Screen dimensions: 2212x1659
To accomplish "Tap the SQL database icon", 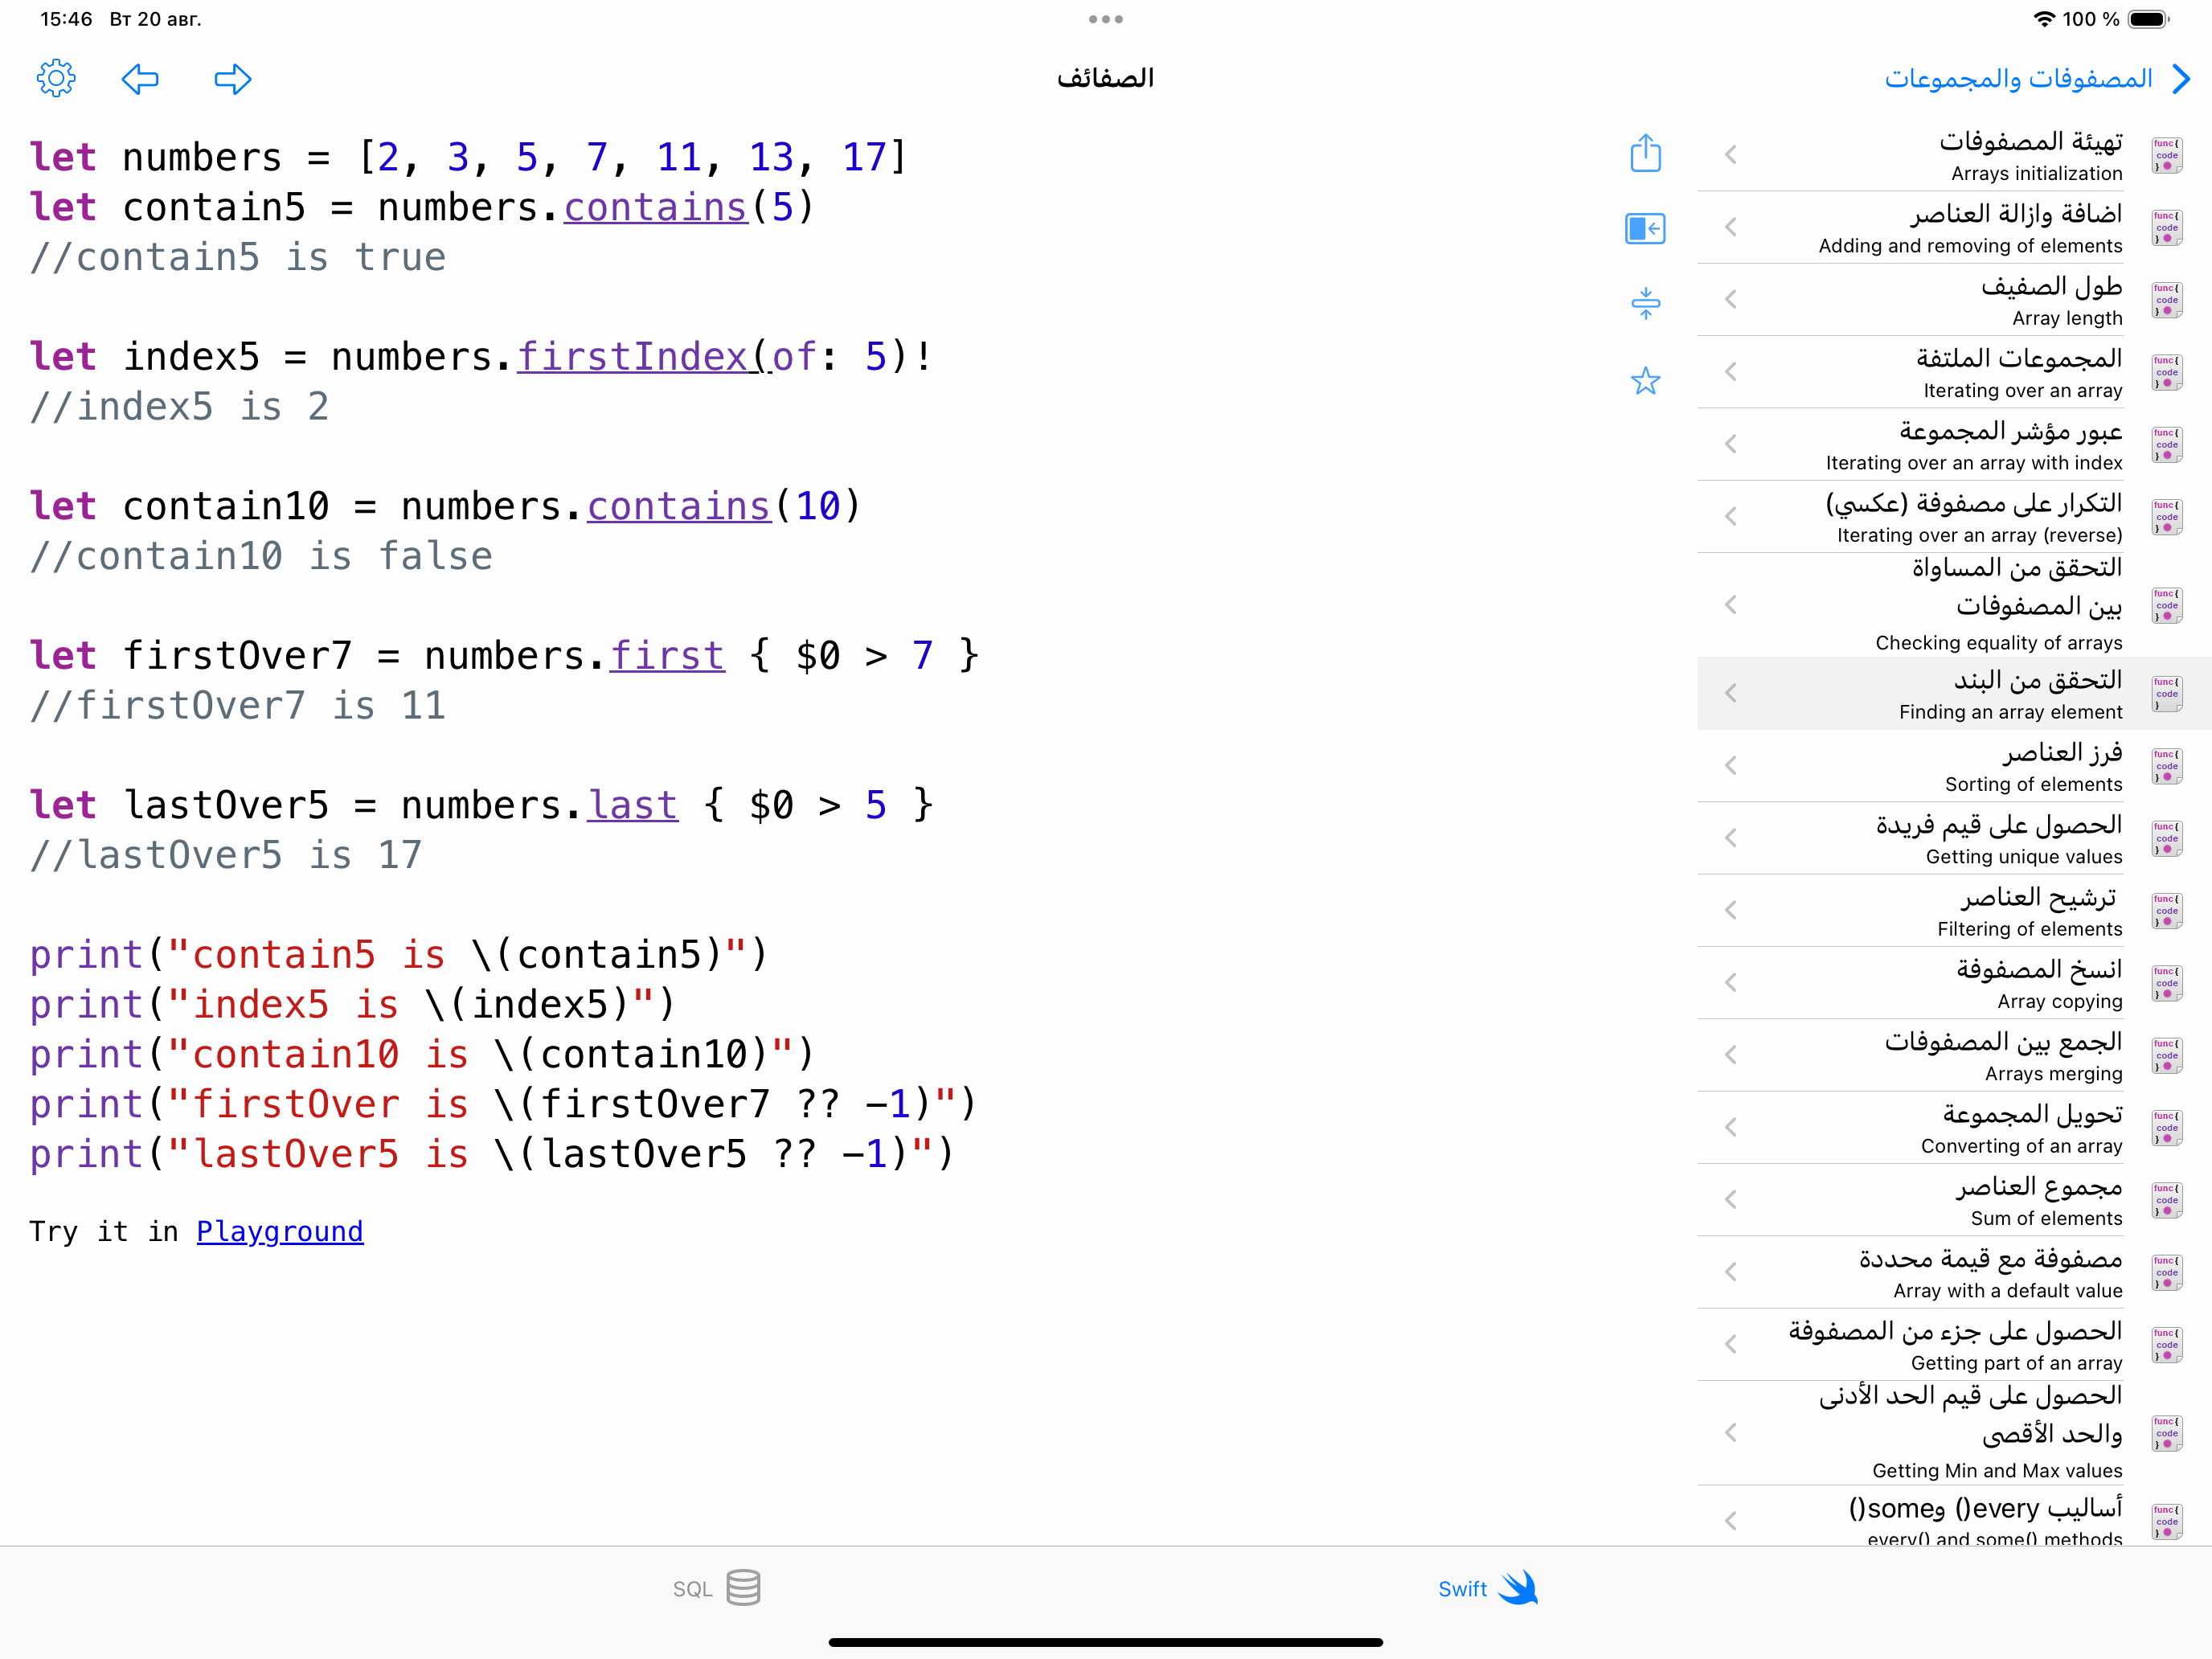I will pyautogui.click(x=743, y=1587).
